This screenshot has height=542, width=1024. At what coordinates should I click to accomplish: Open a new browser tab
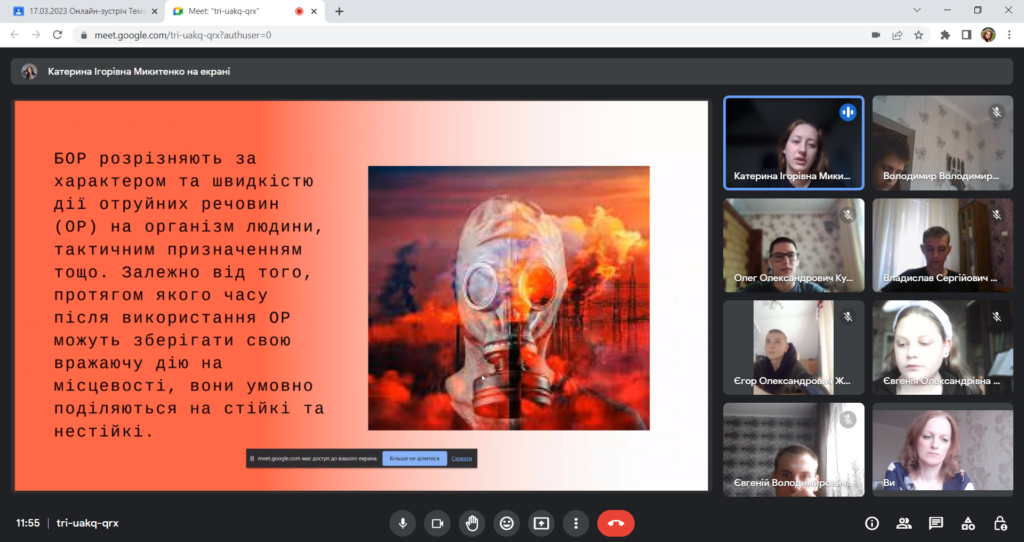339,11
